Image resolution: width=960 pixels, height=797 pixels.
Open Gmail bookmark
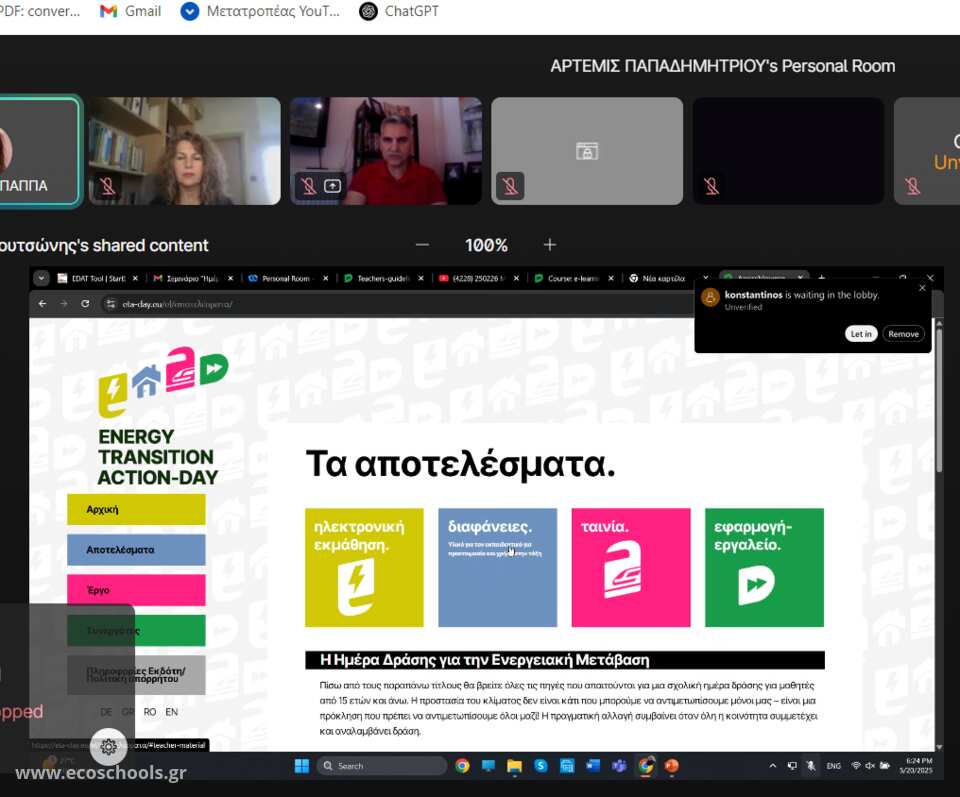[130, 11]
